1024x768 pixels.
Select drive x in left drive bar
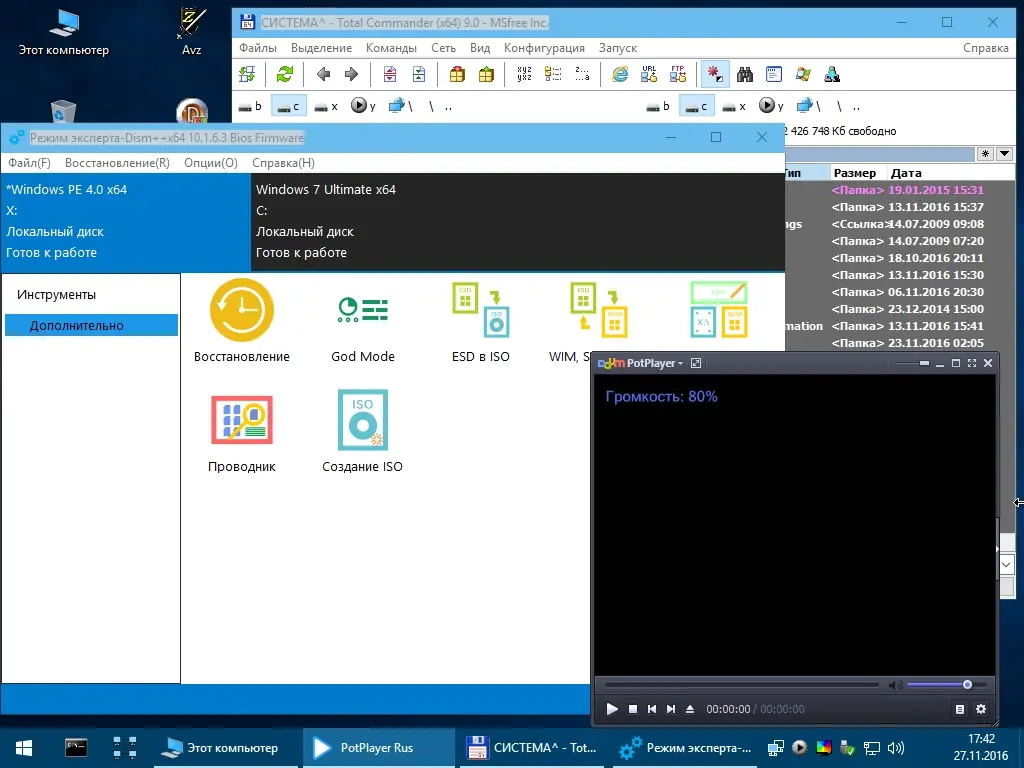coord(326,106)
